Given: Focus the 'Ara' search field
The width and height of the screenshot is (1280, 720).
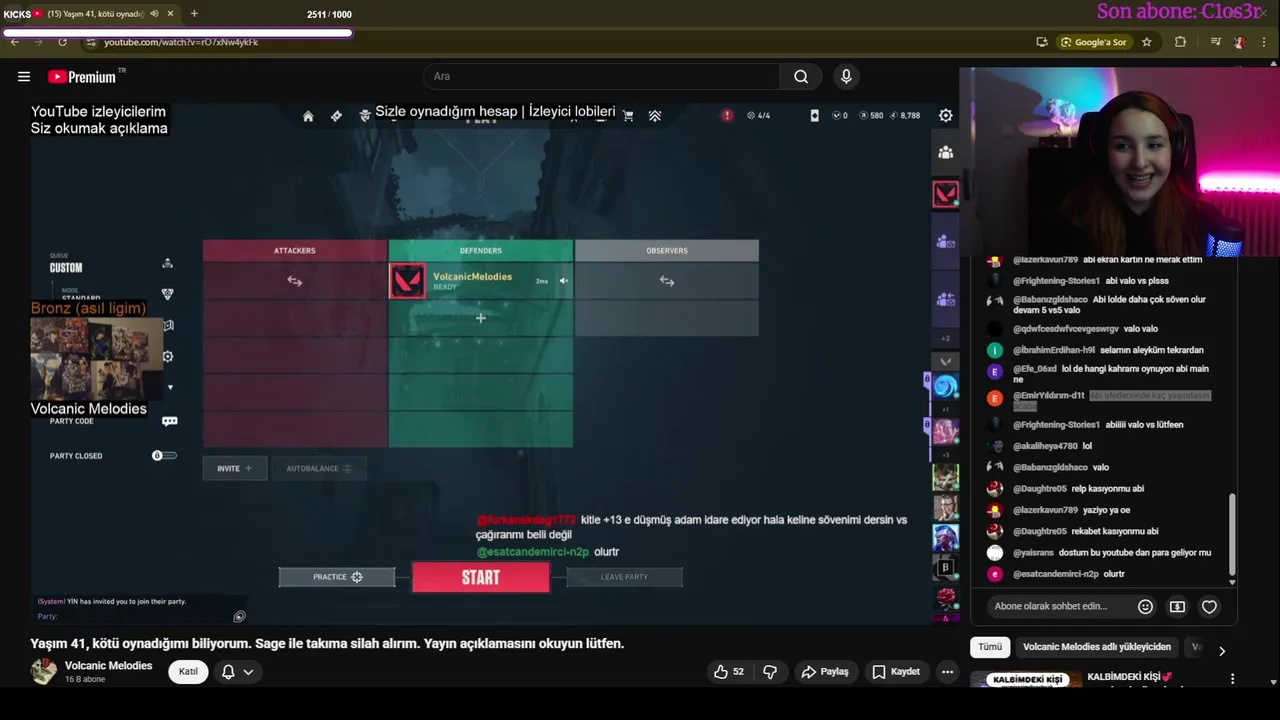Looking at the screenshot, I should [x=601, y=77].
